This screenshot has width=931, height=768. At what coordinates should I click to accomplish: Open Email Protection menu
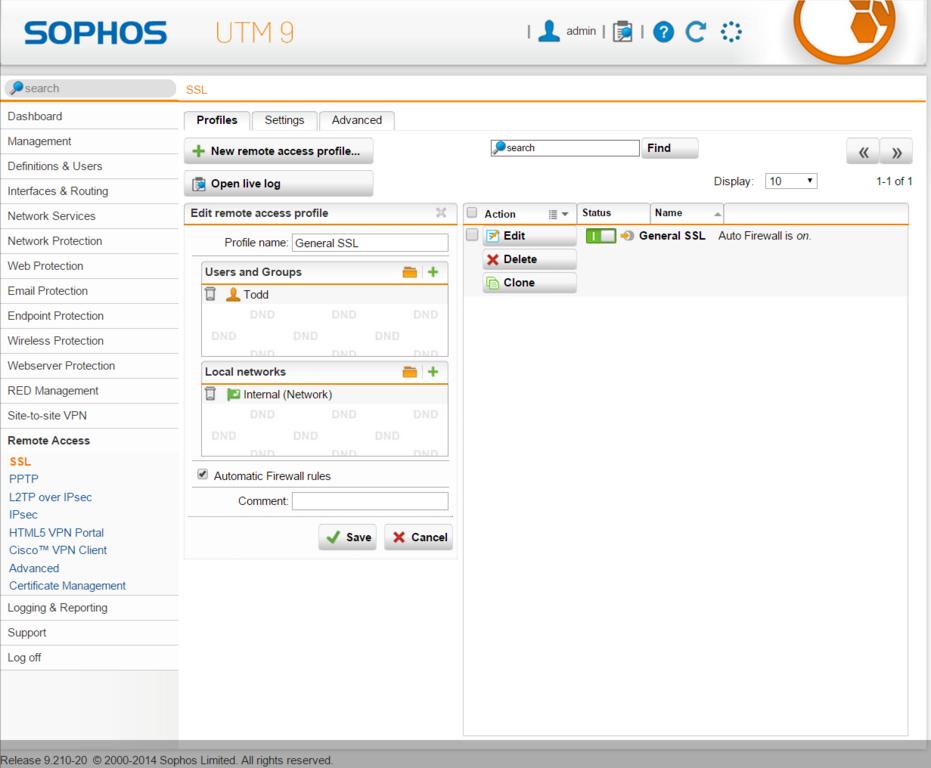pos(89,291)
